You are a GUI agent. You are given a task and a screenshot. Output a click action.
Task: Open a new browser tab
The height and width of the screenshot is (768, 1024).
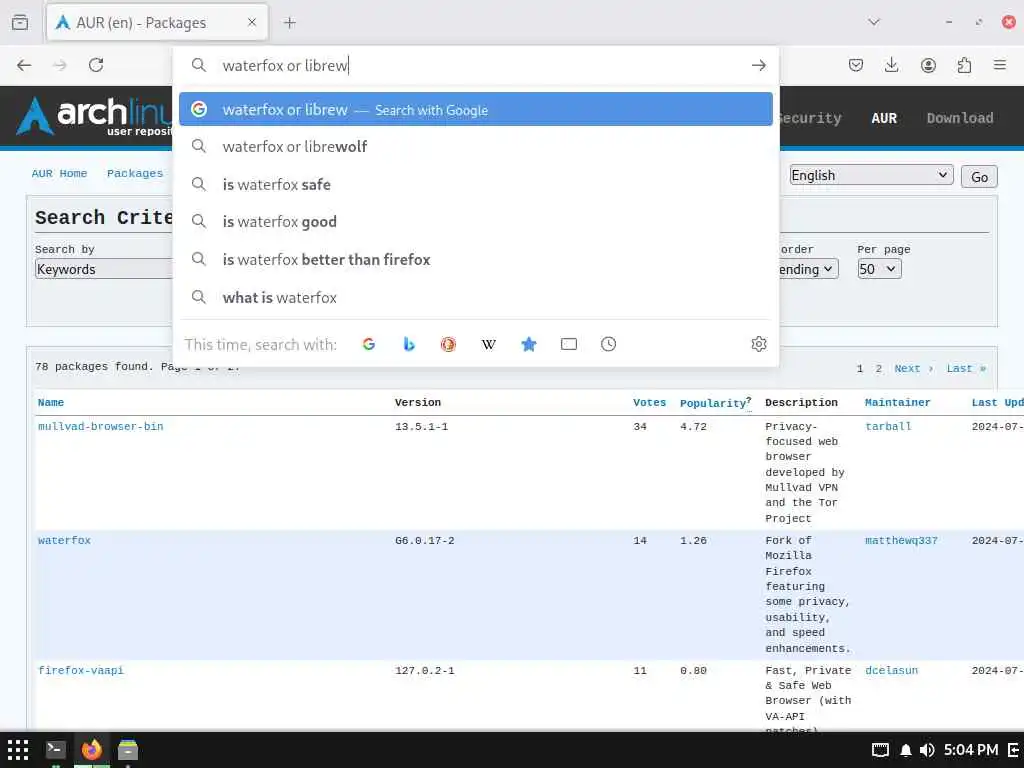(290, 23)
